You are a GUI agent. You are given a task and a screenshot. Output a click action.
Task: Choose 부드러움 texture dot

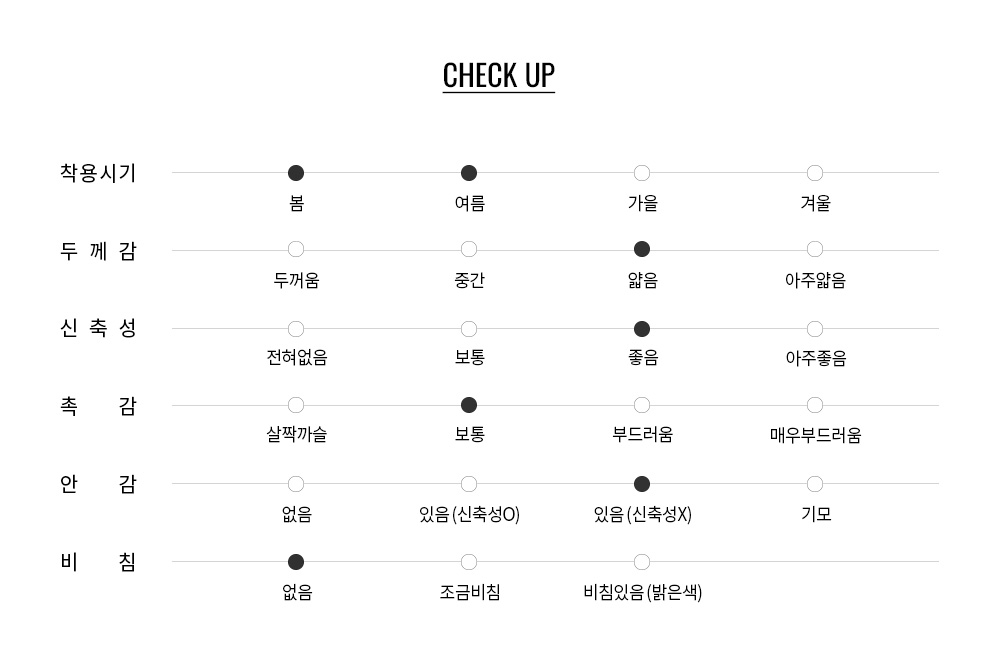642,405
